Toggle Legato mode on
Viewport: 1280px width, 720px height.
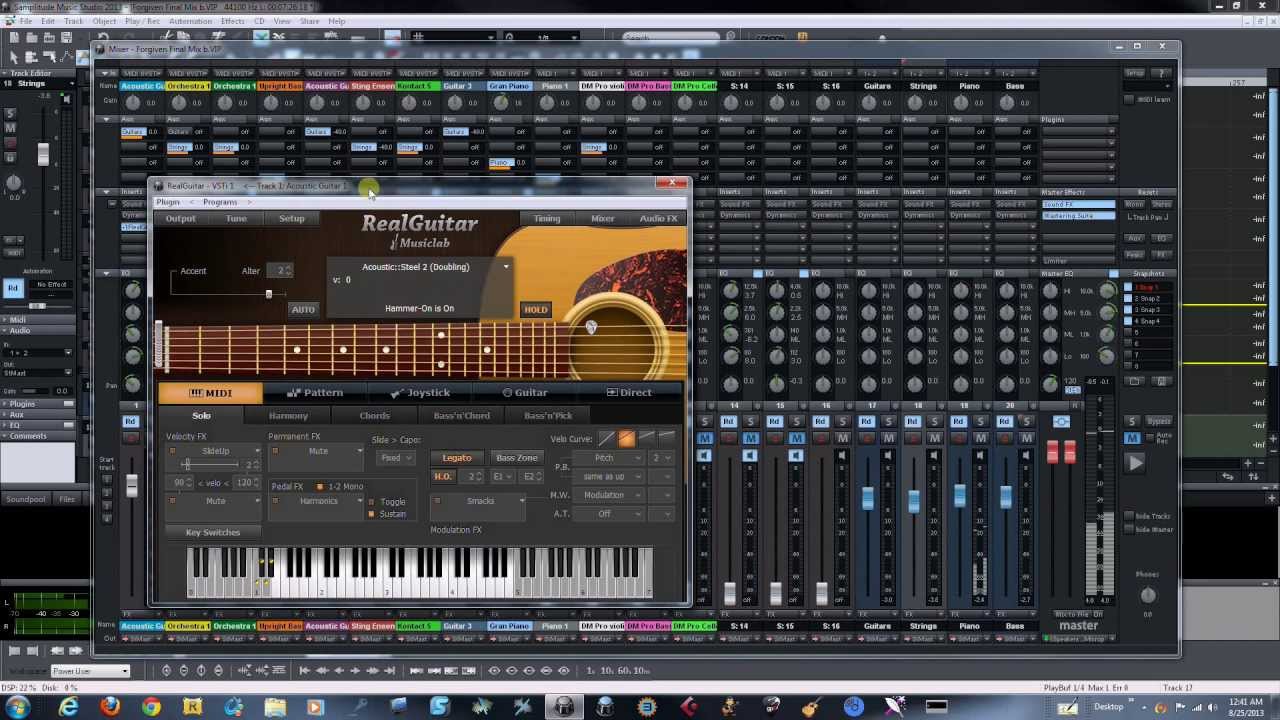[x=456, y=457]
